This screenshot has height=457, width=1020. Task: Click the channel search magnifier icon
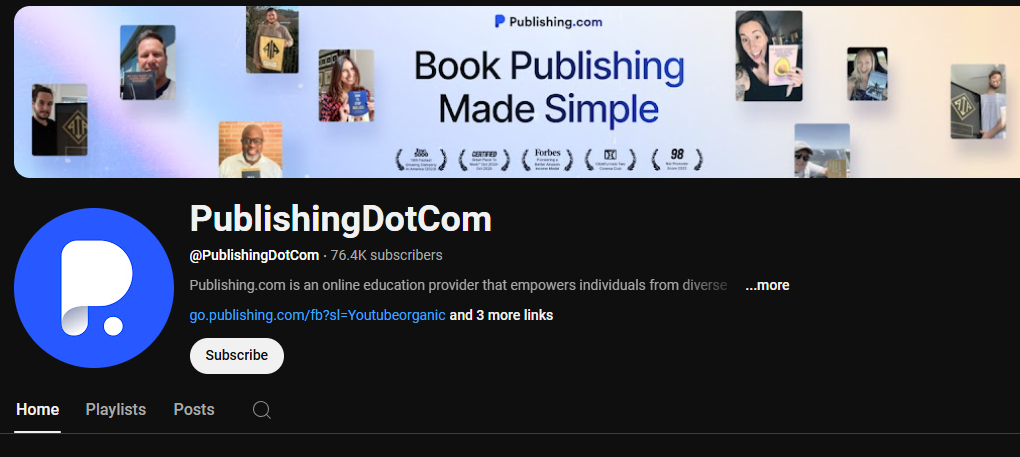[262, 410]
